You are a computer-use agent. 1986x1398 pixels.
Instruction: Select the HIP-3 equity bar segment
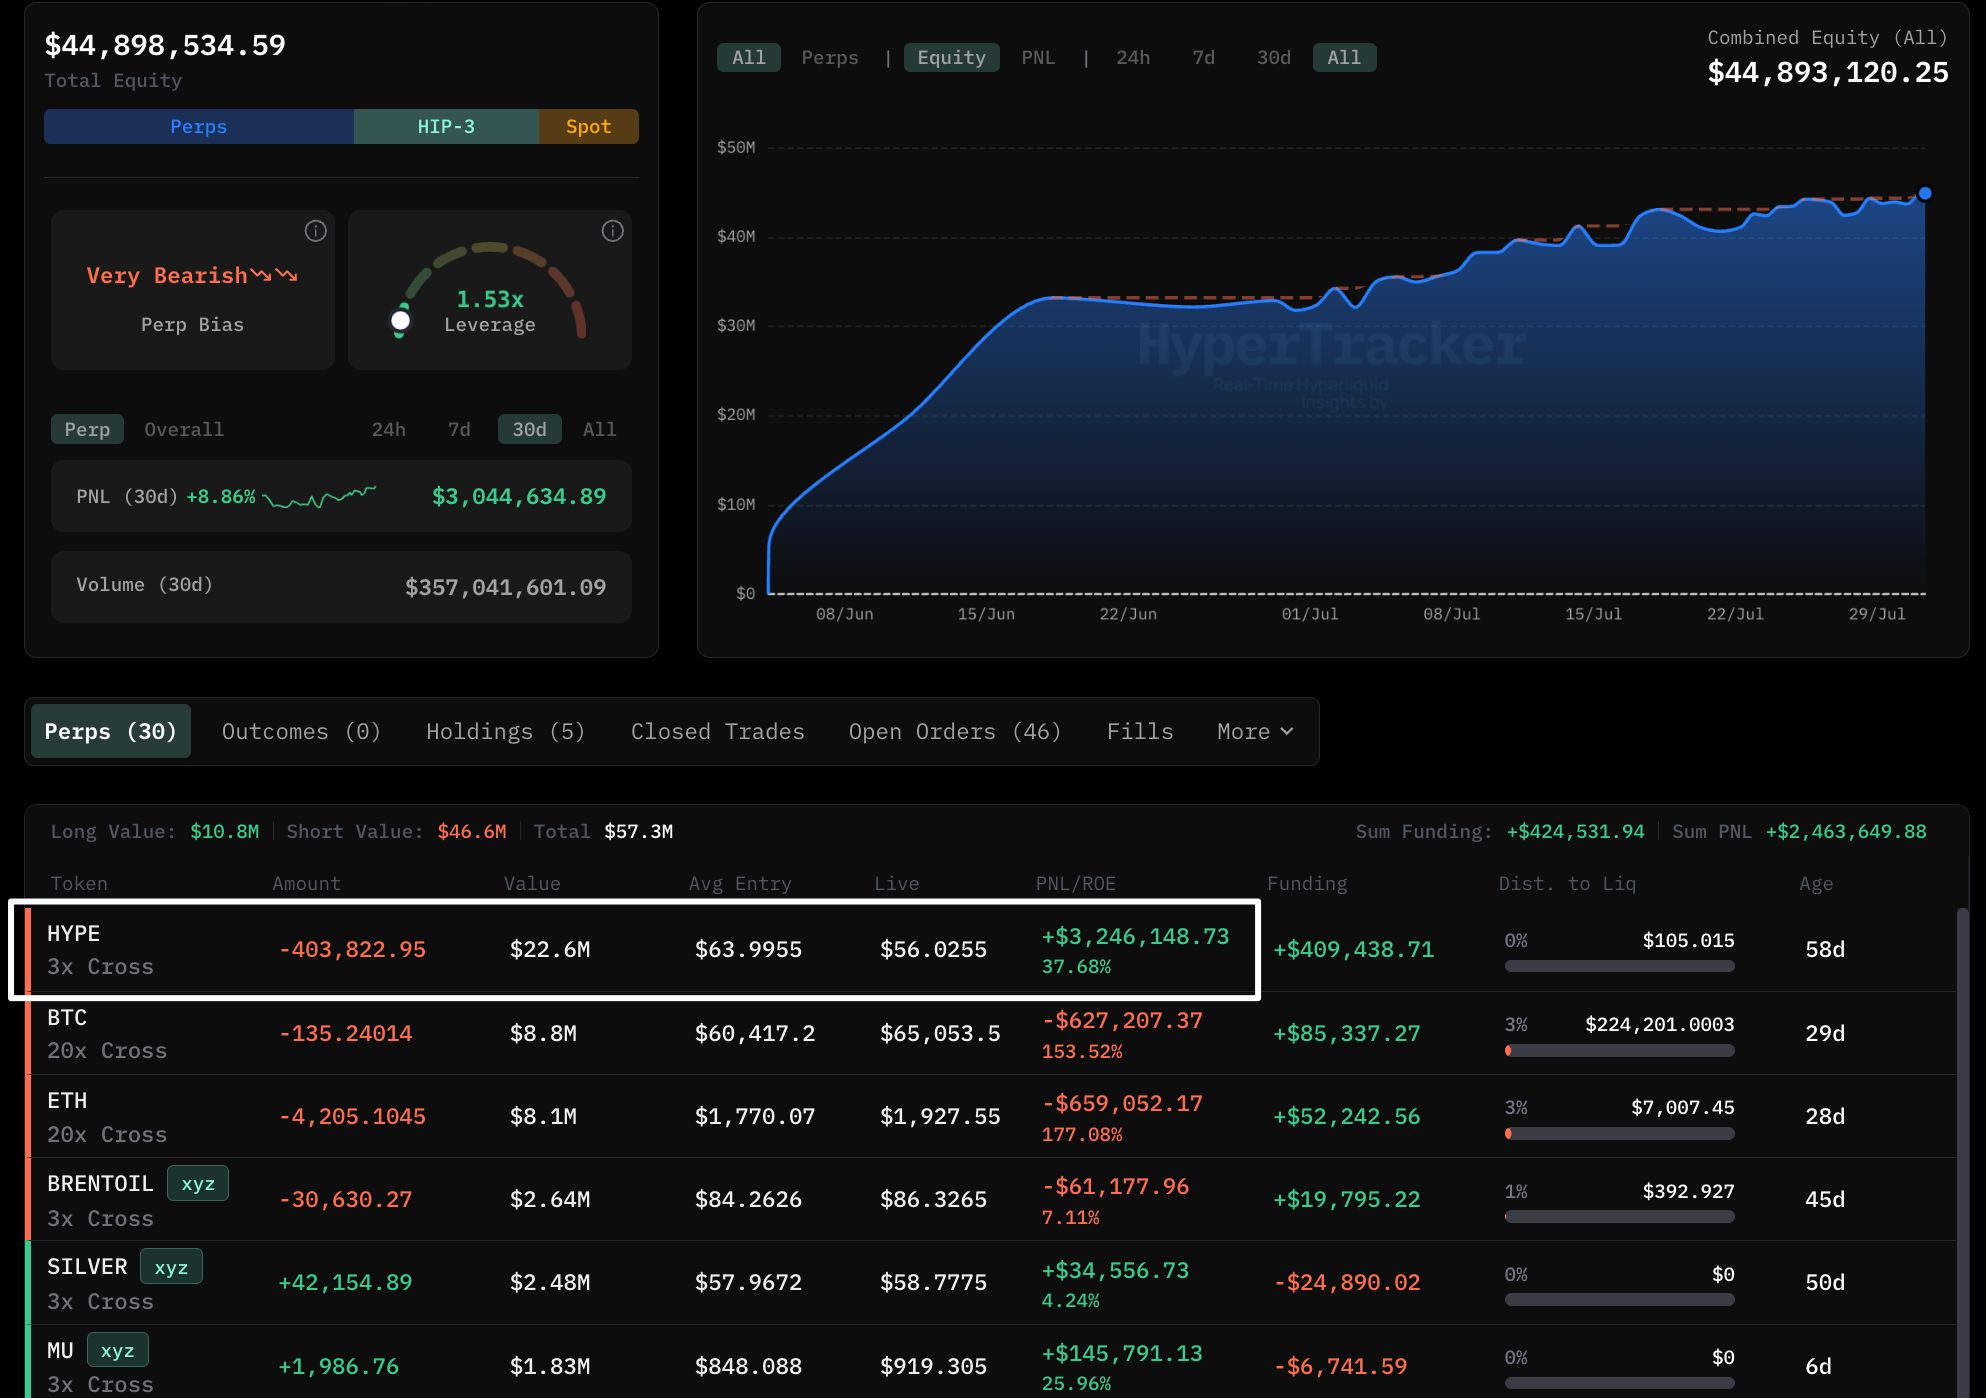pos(446,127)
